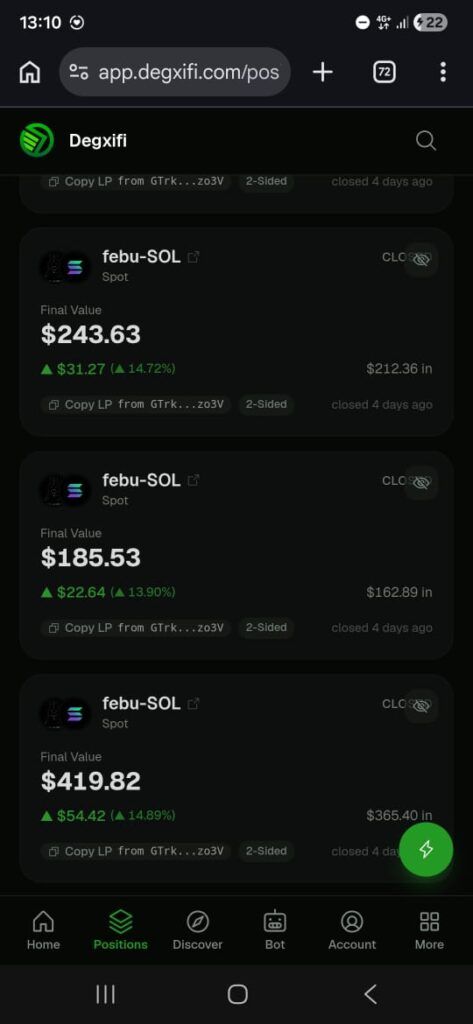Open the Account tab
Viewport: 473px width, 1024px height.
click(x=352, y=930)
